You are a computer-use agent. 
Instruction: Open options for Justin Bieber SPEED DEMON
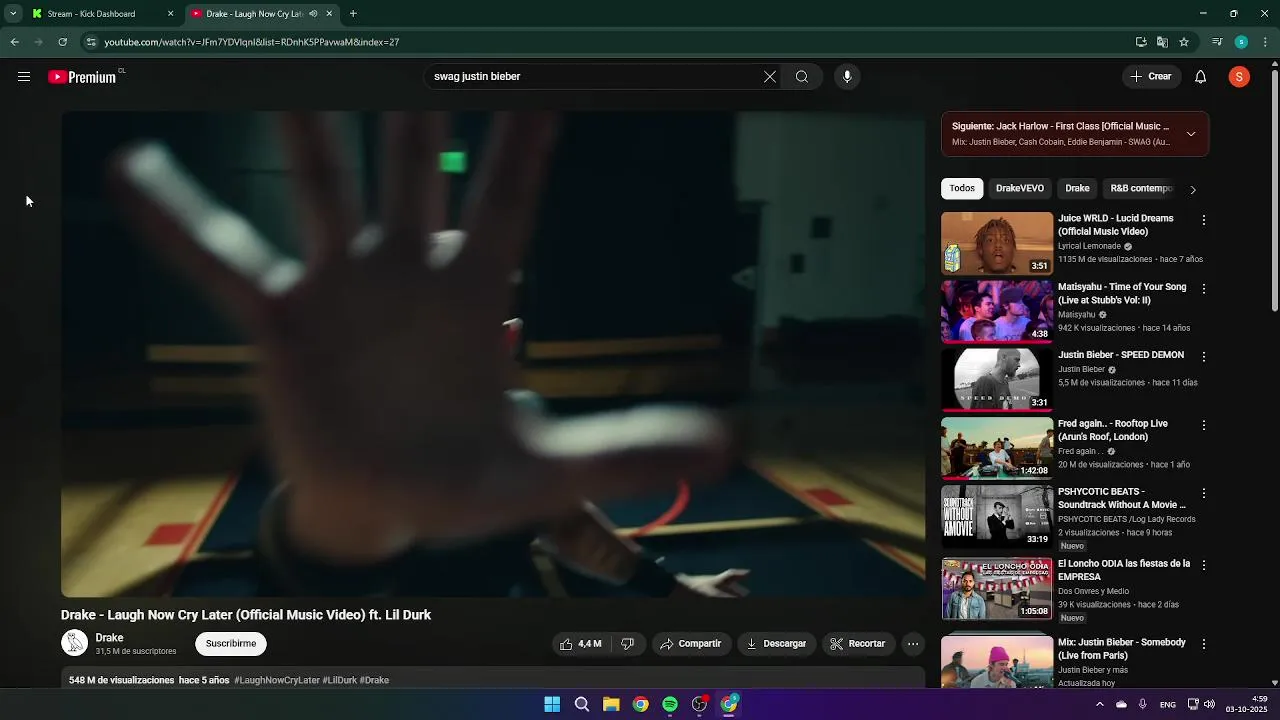(1204, 357)
